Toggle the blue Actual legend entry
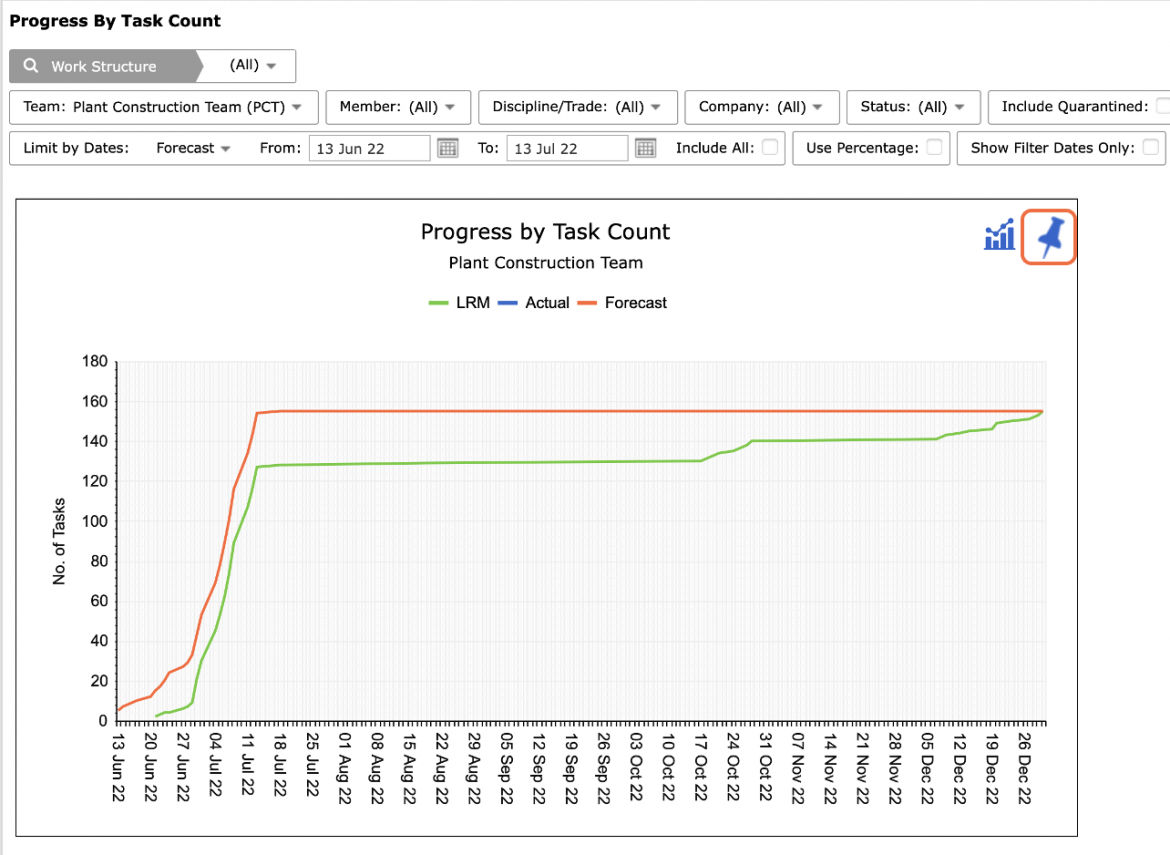The image size is (1170, 855). (534, 303)
